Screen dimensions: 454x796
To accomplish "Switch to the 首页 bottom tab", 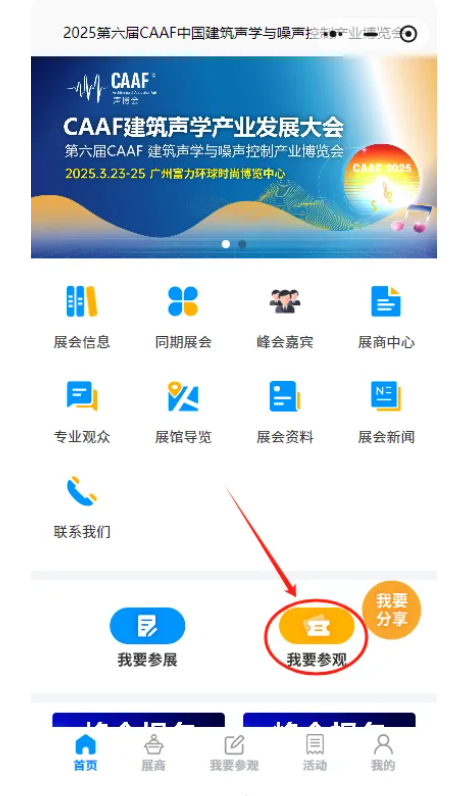I will pos(85,752).
